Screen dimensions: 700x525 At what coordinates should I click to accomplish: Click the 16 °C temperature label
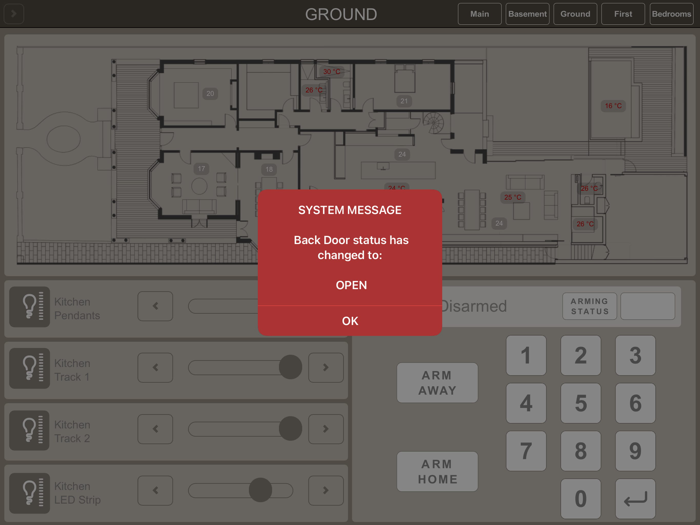[613, 106]
